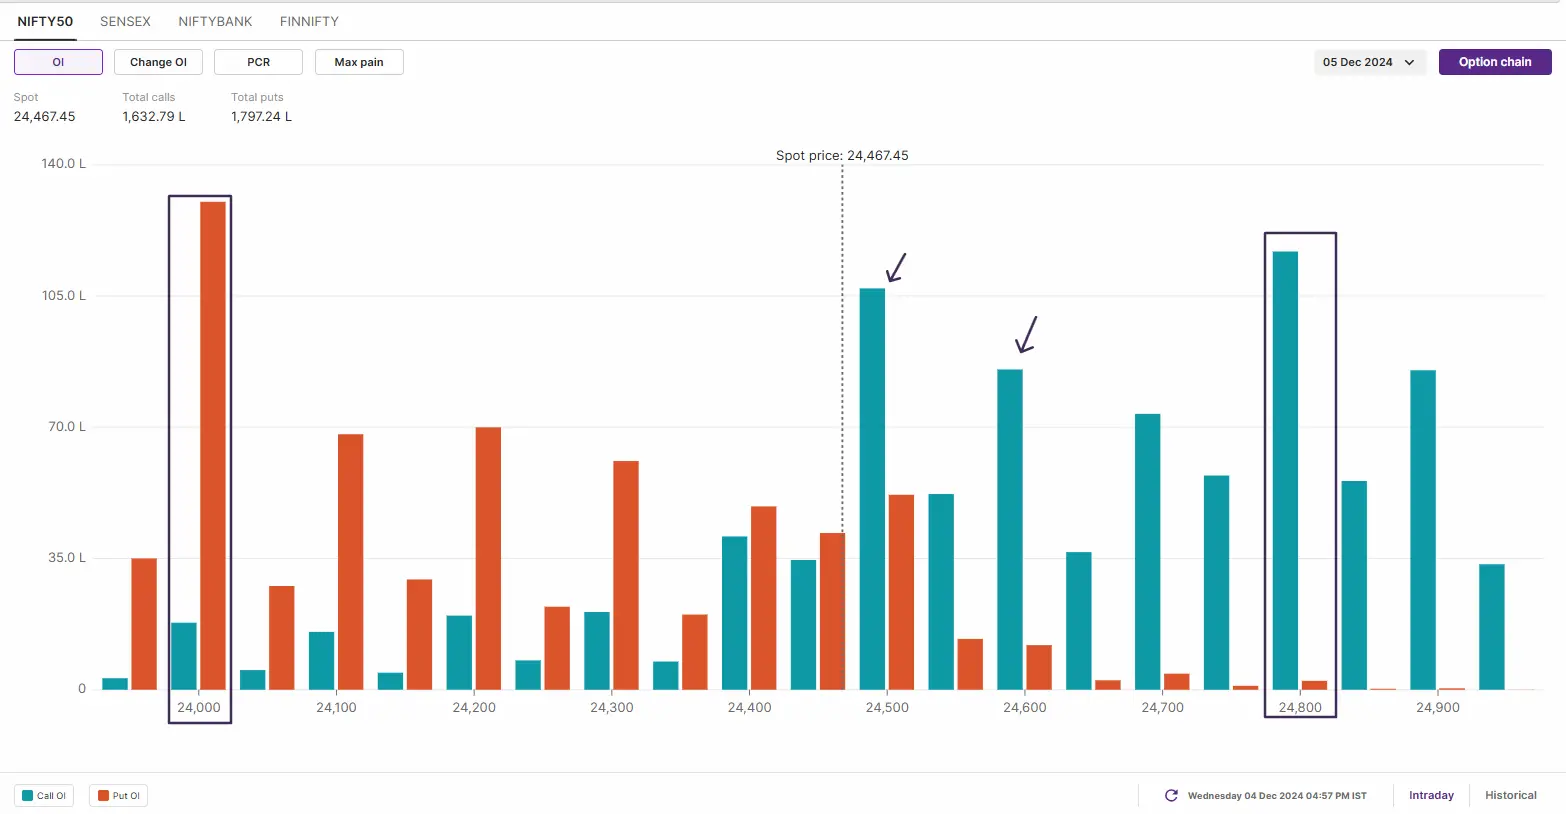
Task: Click the 24,600 call OI bar
Action: pos(1010,530)
